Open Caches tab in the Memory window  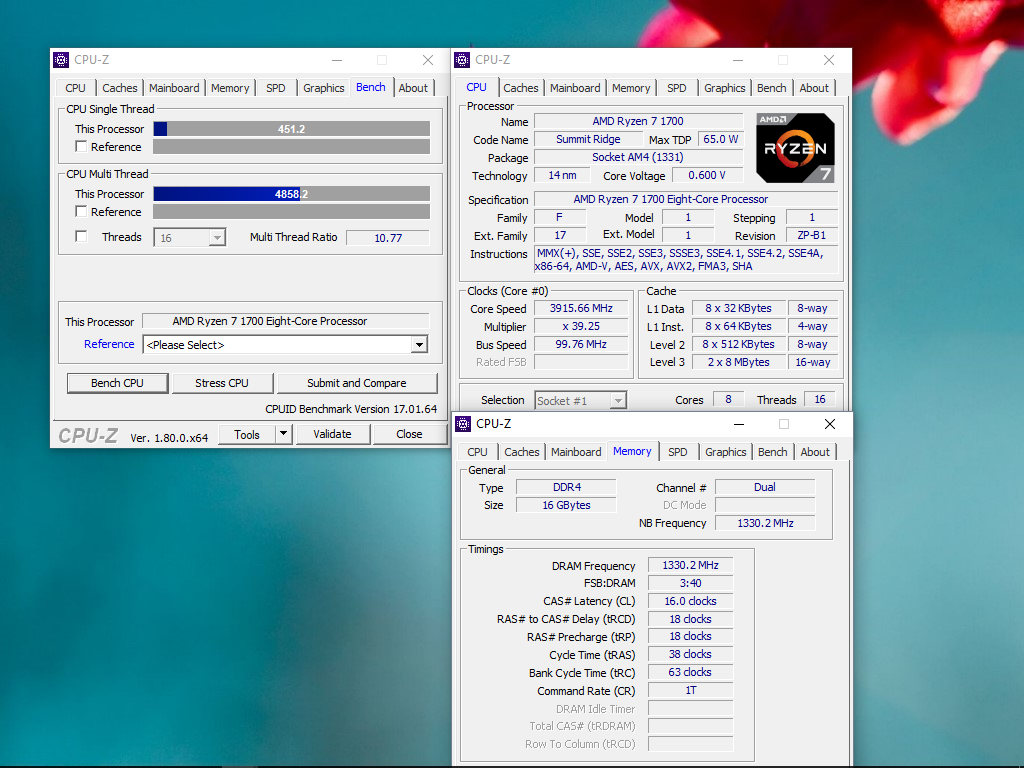click(522, 452)
